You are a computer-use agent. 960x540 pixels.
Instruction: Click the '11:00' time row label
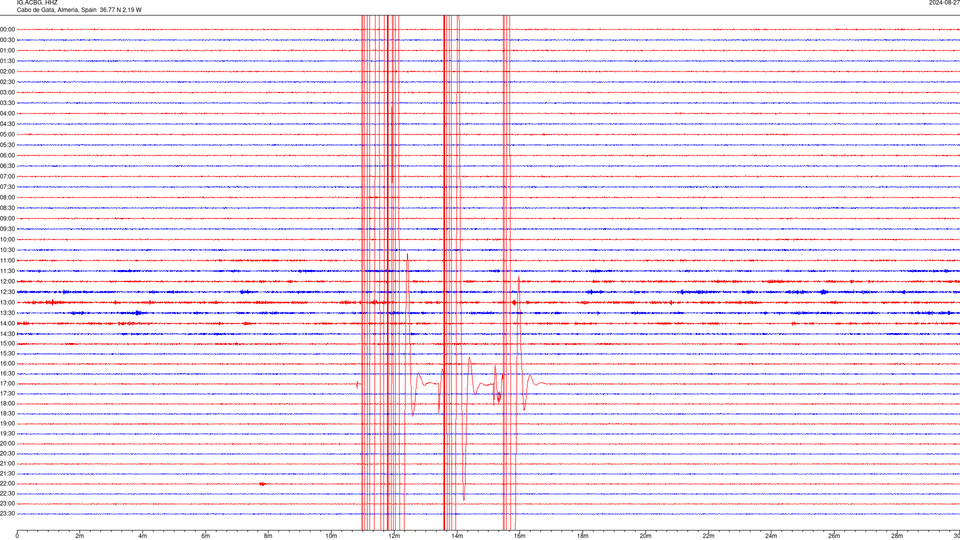click(x=7, y=261)
